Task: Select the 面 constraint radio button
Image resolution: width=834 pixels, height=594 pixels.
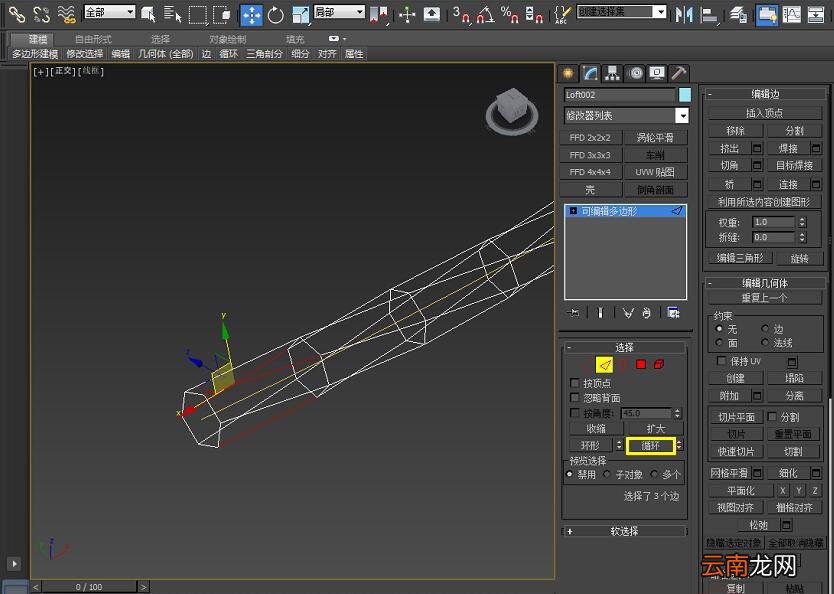Action: point(719,342)
